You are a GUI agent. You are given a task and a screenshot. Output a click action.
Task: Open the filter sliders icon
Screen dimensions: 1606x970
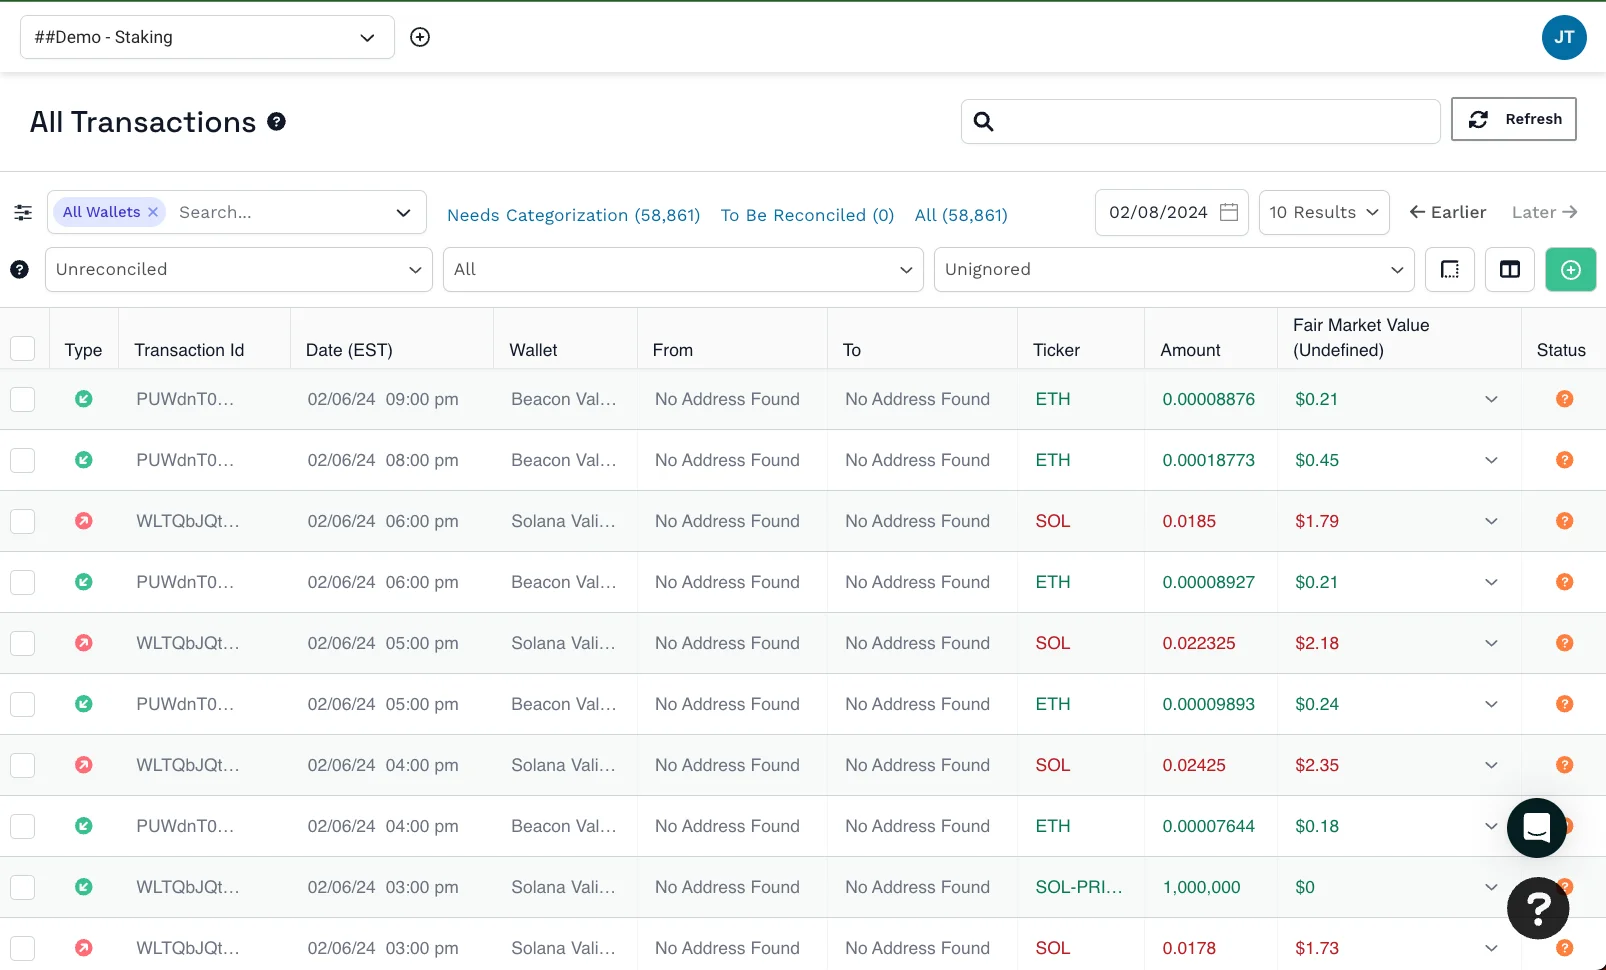(x=23, y=212)
